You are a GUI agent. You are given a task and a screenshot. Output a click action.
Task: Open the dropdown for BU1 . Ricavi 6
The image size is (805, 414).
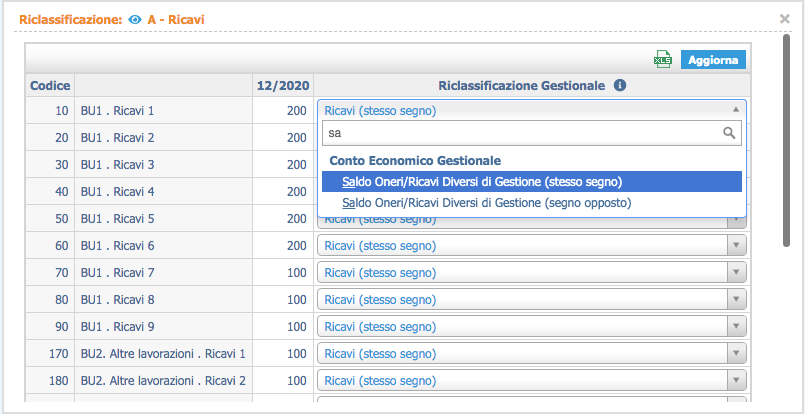pyautogui.click(x=736, y=245)
